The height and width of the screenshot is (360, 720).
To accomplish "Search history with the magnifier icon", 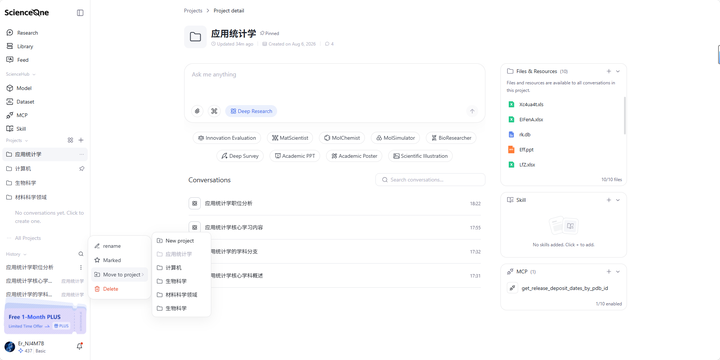I will (81, 254).
